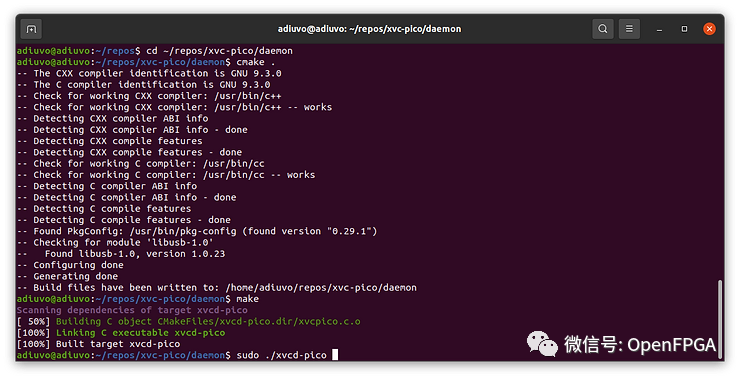Image resolution: width=740 pixels, height=379 pixels.
Task: Click the '[100%] Built target xvcd-pico' line
Action: pyautogui.click(x=98, y=345)
